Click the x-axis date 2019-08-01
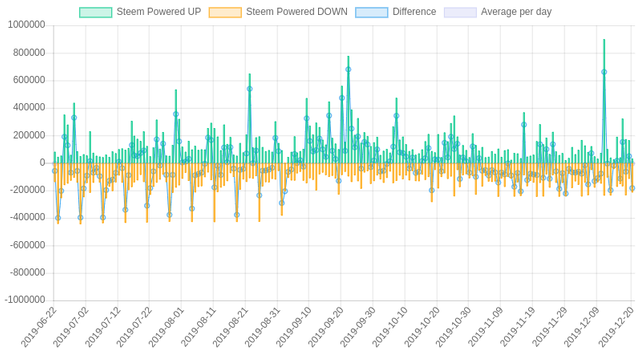This screenshot has width=640, height=361. 166,327
